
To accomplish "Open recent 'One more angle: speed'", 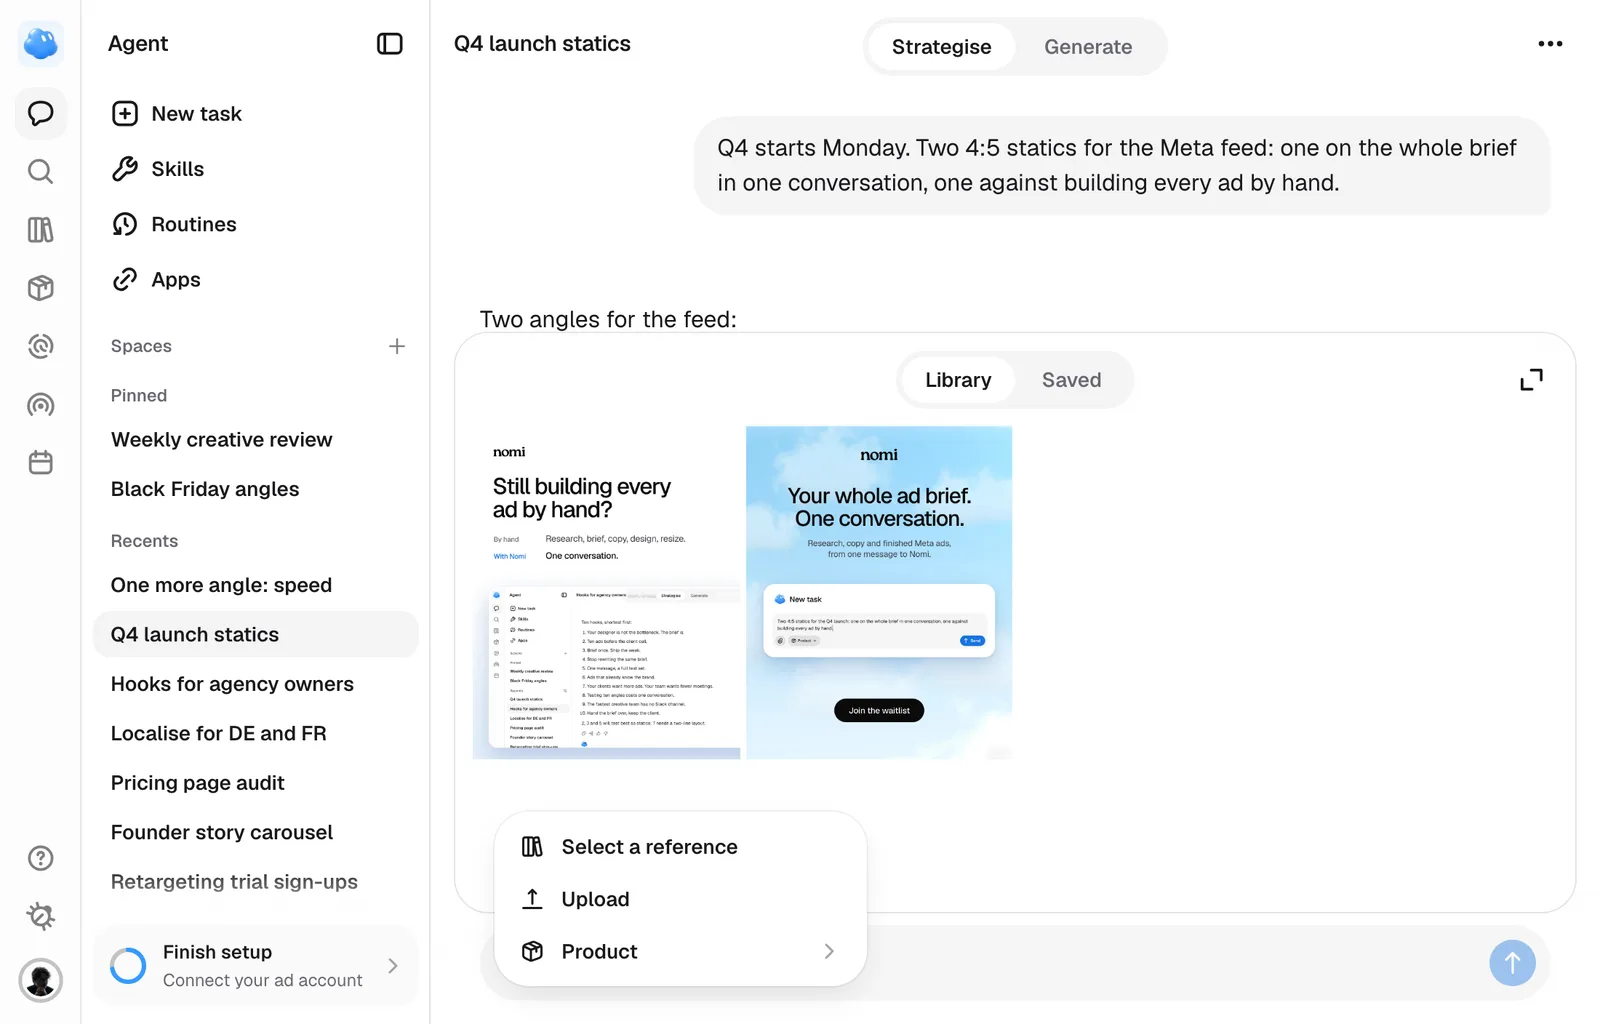I will pyautogui.click(x=256, y=585).
